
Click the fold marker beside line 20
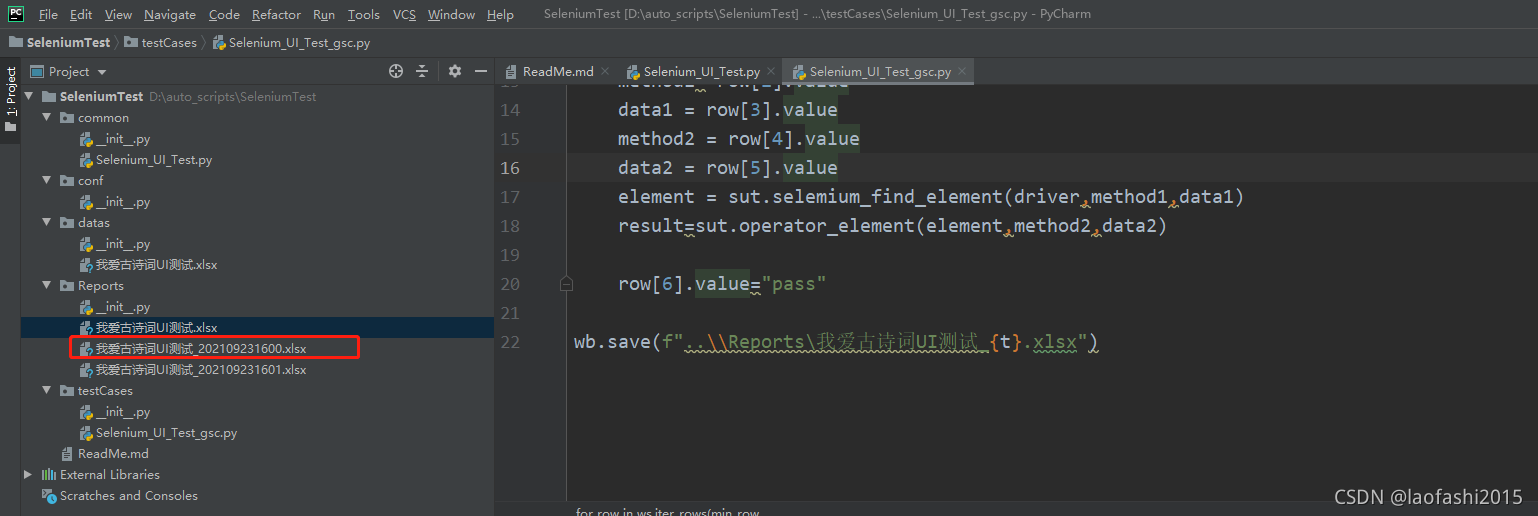click(x=567, y=284)
